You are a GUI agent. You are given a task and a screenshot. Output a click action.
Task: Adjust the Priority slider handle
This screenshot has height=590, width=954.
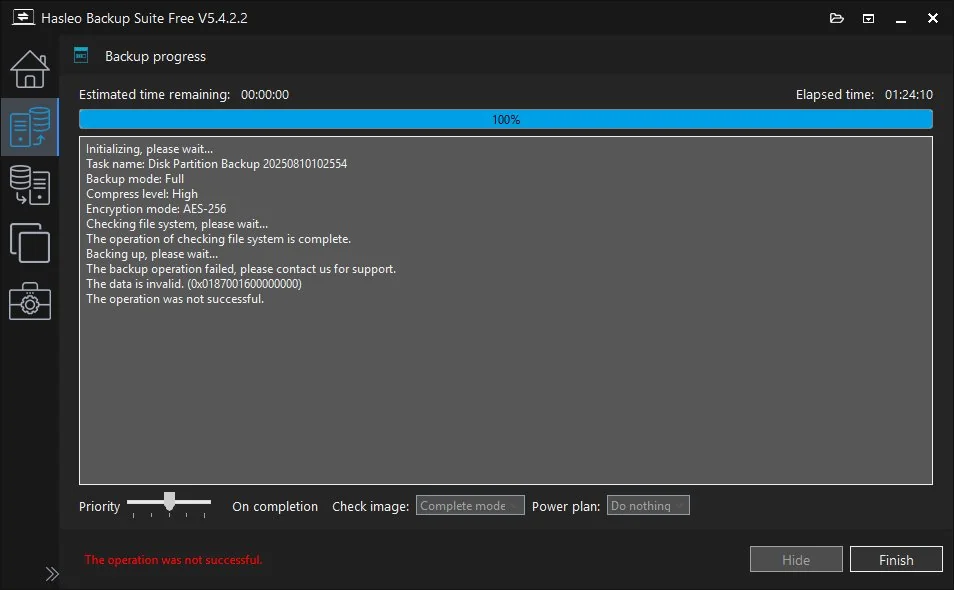(x=169, y=501)
